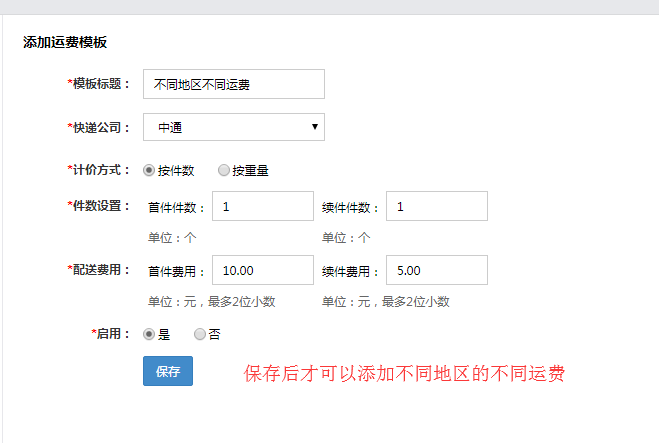Click the 添加运费模板 heading

(x=65, y=43)
